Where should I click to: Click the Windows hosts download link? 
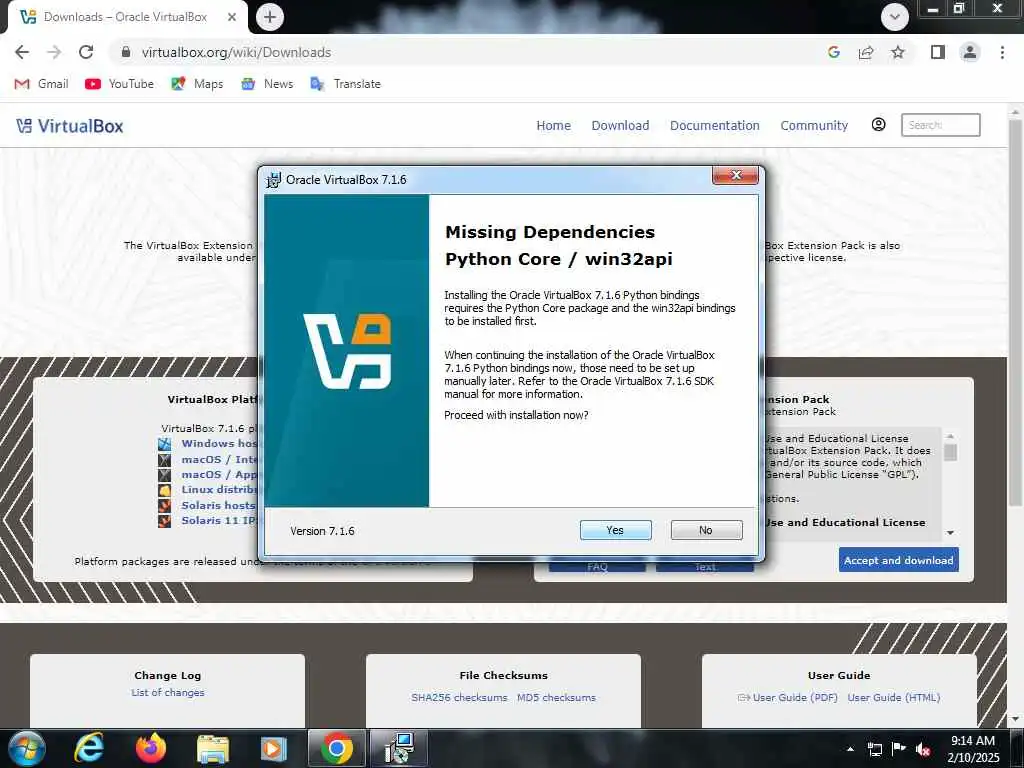[219, 443]
